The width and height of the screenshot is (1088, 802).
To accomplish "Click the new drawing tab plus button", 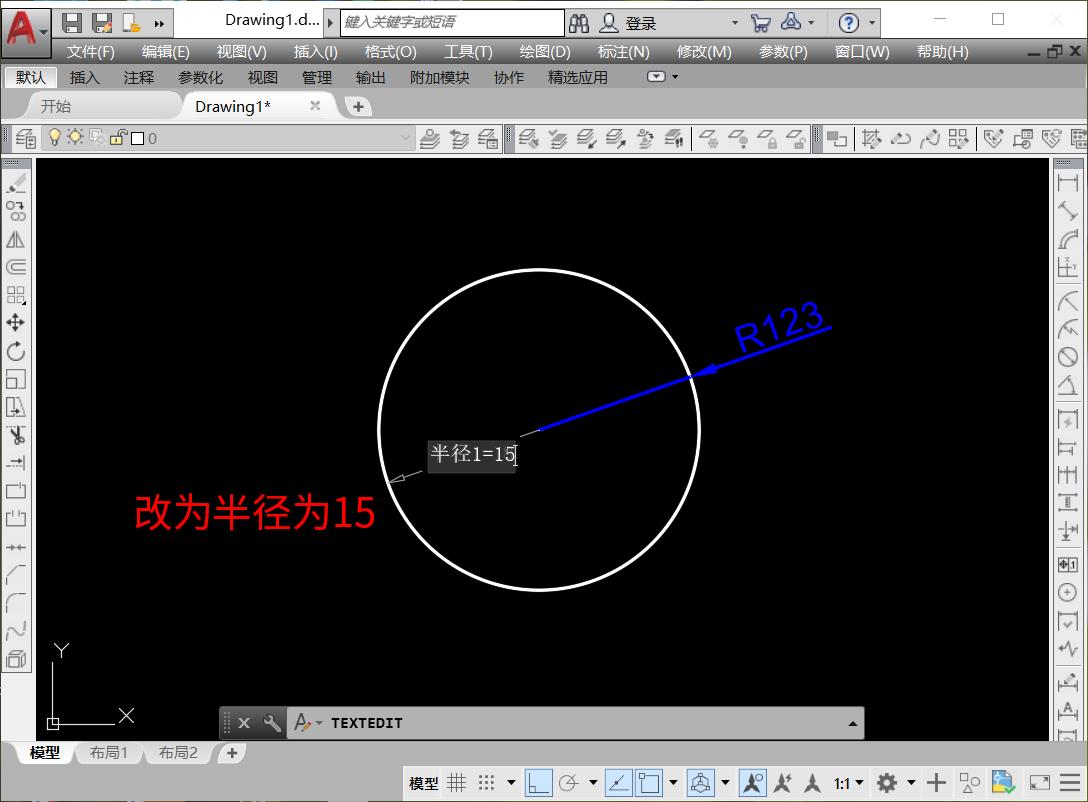I will [358, 106].
